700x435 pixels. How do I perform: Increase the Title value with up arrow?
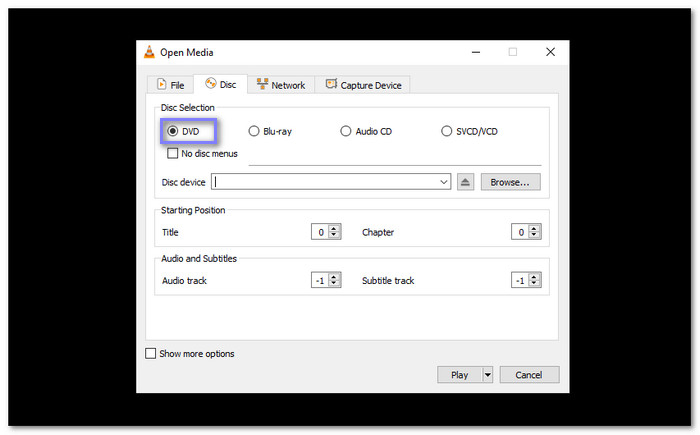pos(334,228)
